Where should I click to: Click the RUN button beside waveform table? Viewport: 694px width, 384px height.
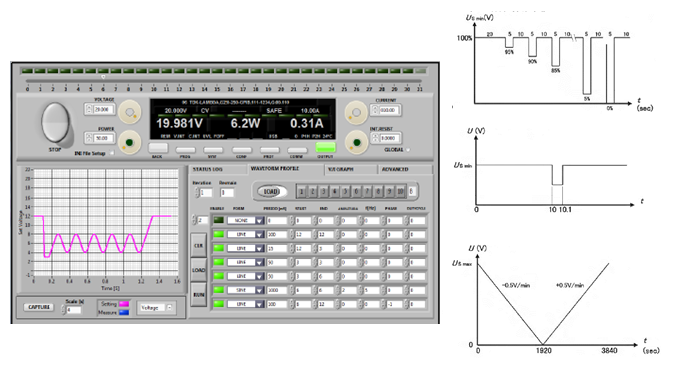199,294
